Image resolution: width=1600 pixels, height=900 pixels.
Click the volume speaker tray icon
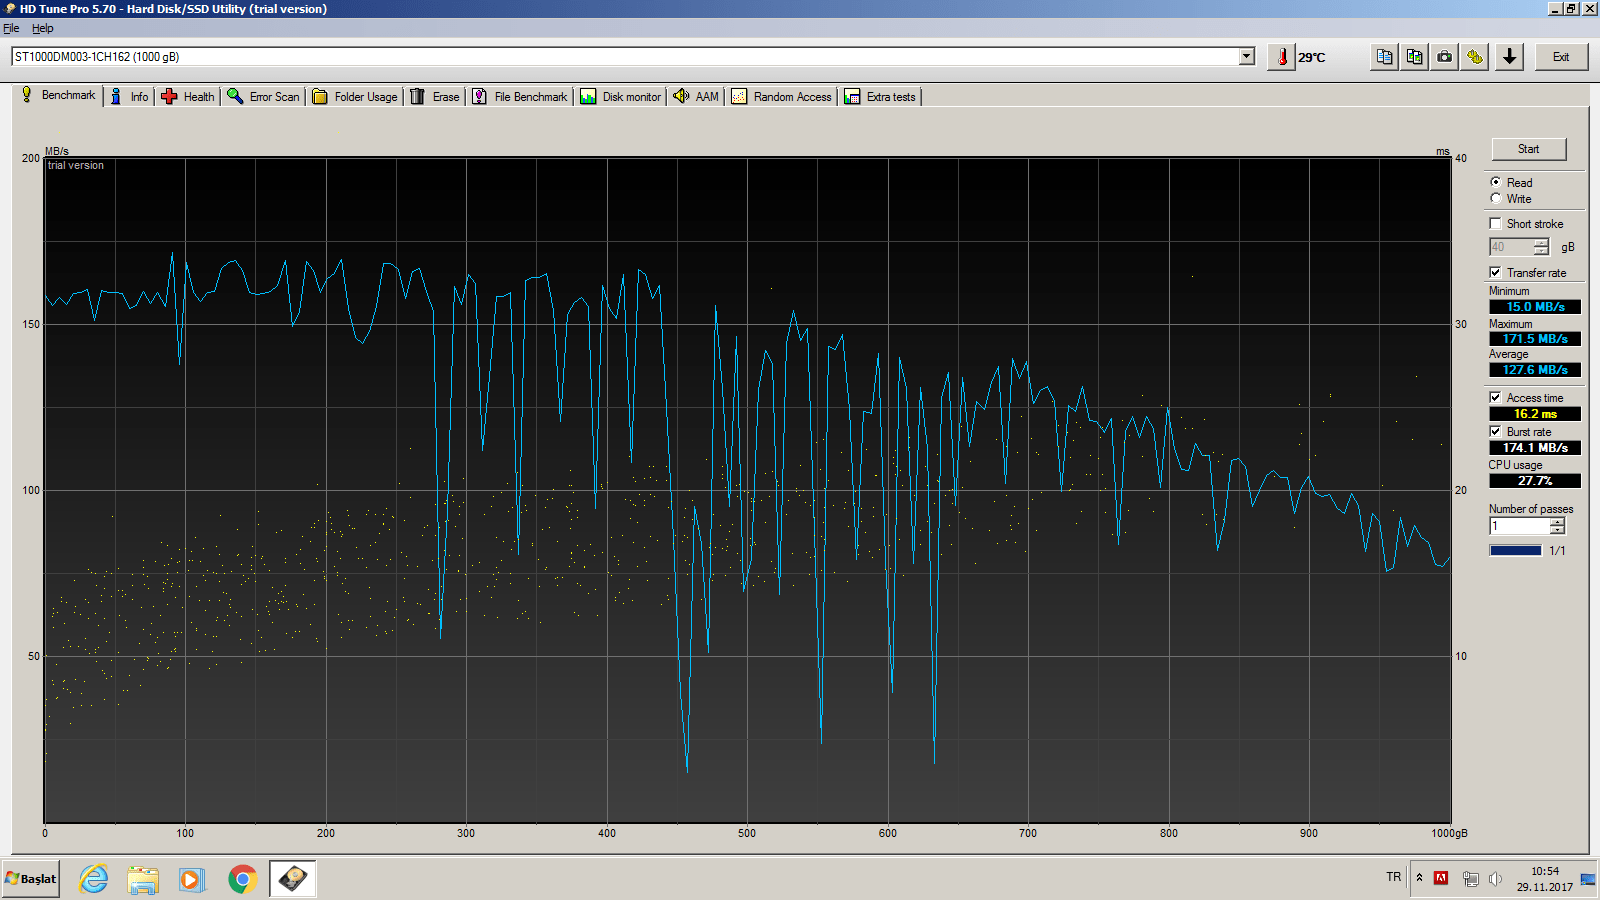pyautogui.click(x=1495, y=879)
